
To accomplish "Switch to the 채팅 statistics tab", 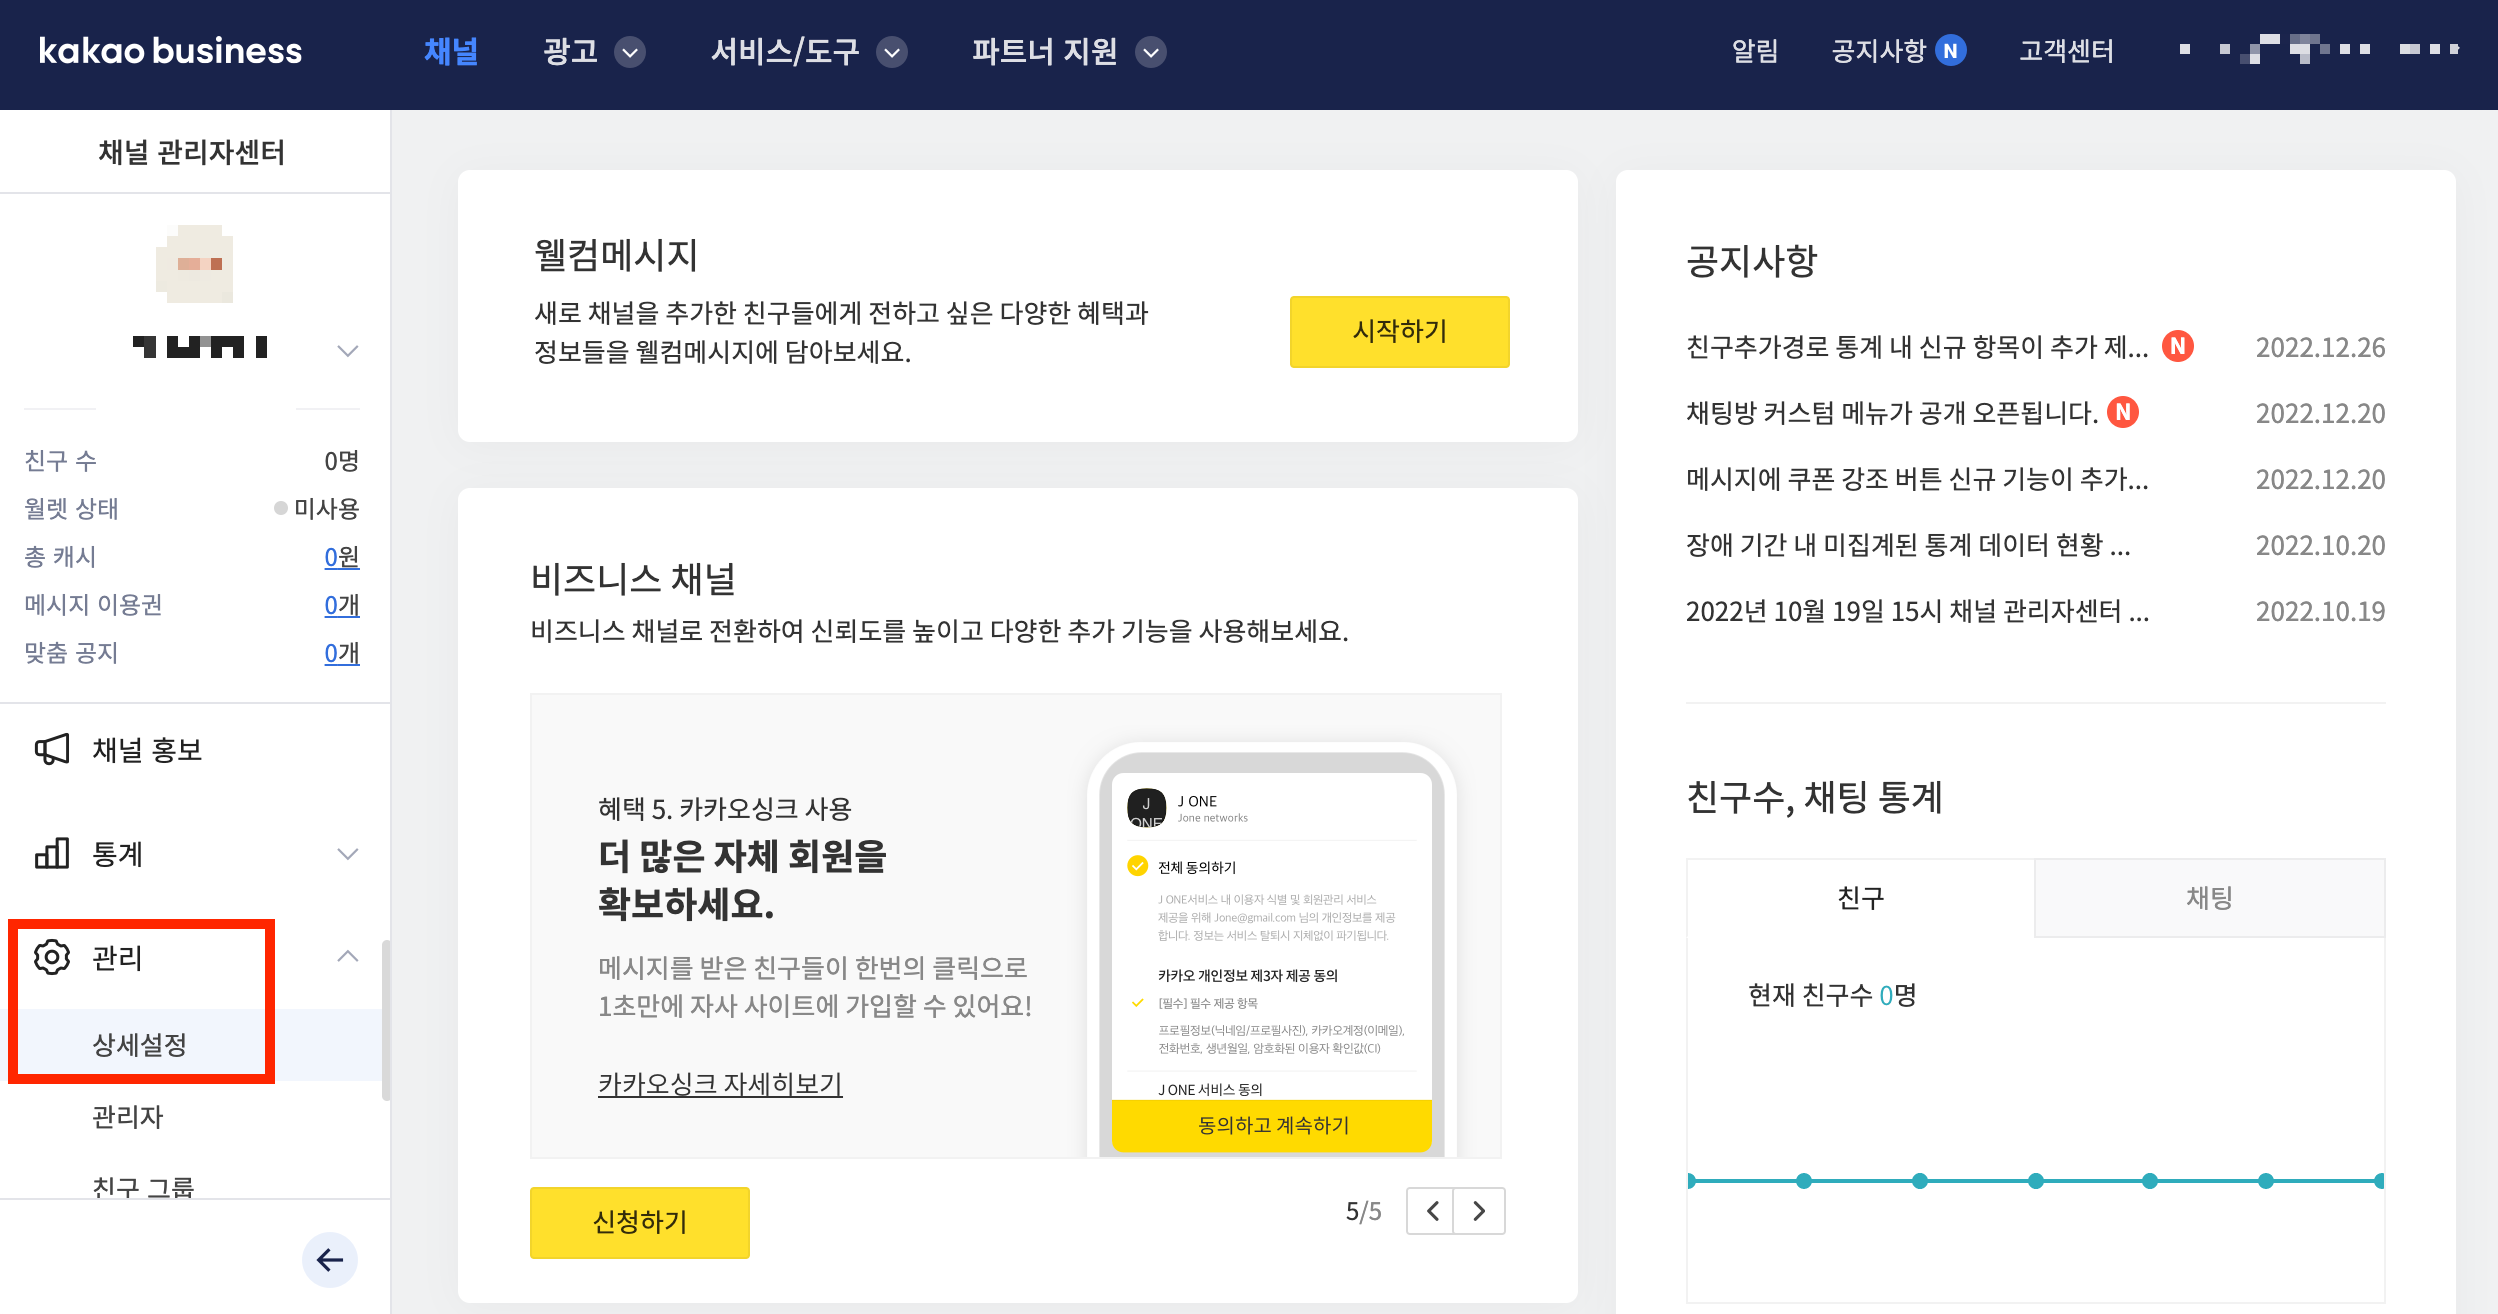I will click(x=2209, y=897).
